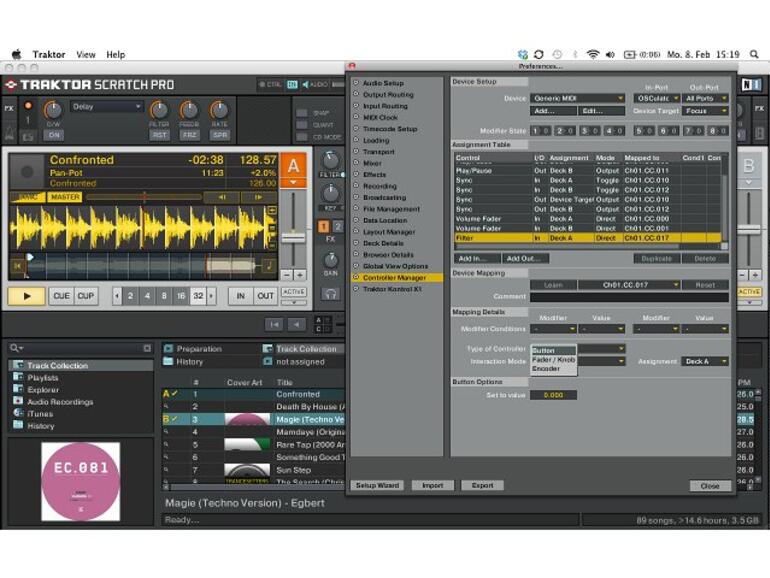Toggle the MASTER button on deck A
The image size is (770, 578).
pyautogui.click(x=64, y=197)
